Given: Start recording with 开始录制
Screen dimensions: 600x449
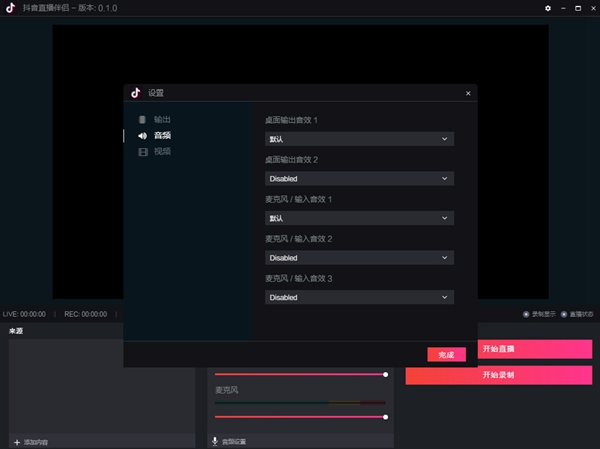Looking at the screenshot, I should [499, 375].
